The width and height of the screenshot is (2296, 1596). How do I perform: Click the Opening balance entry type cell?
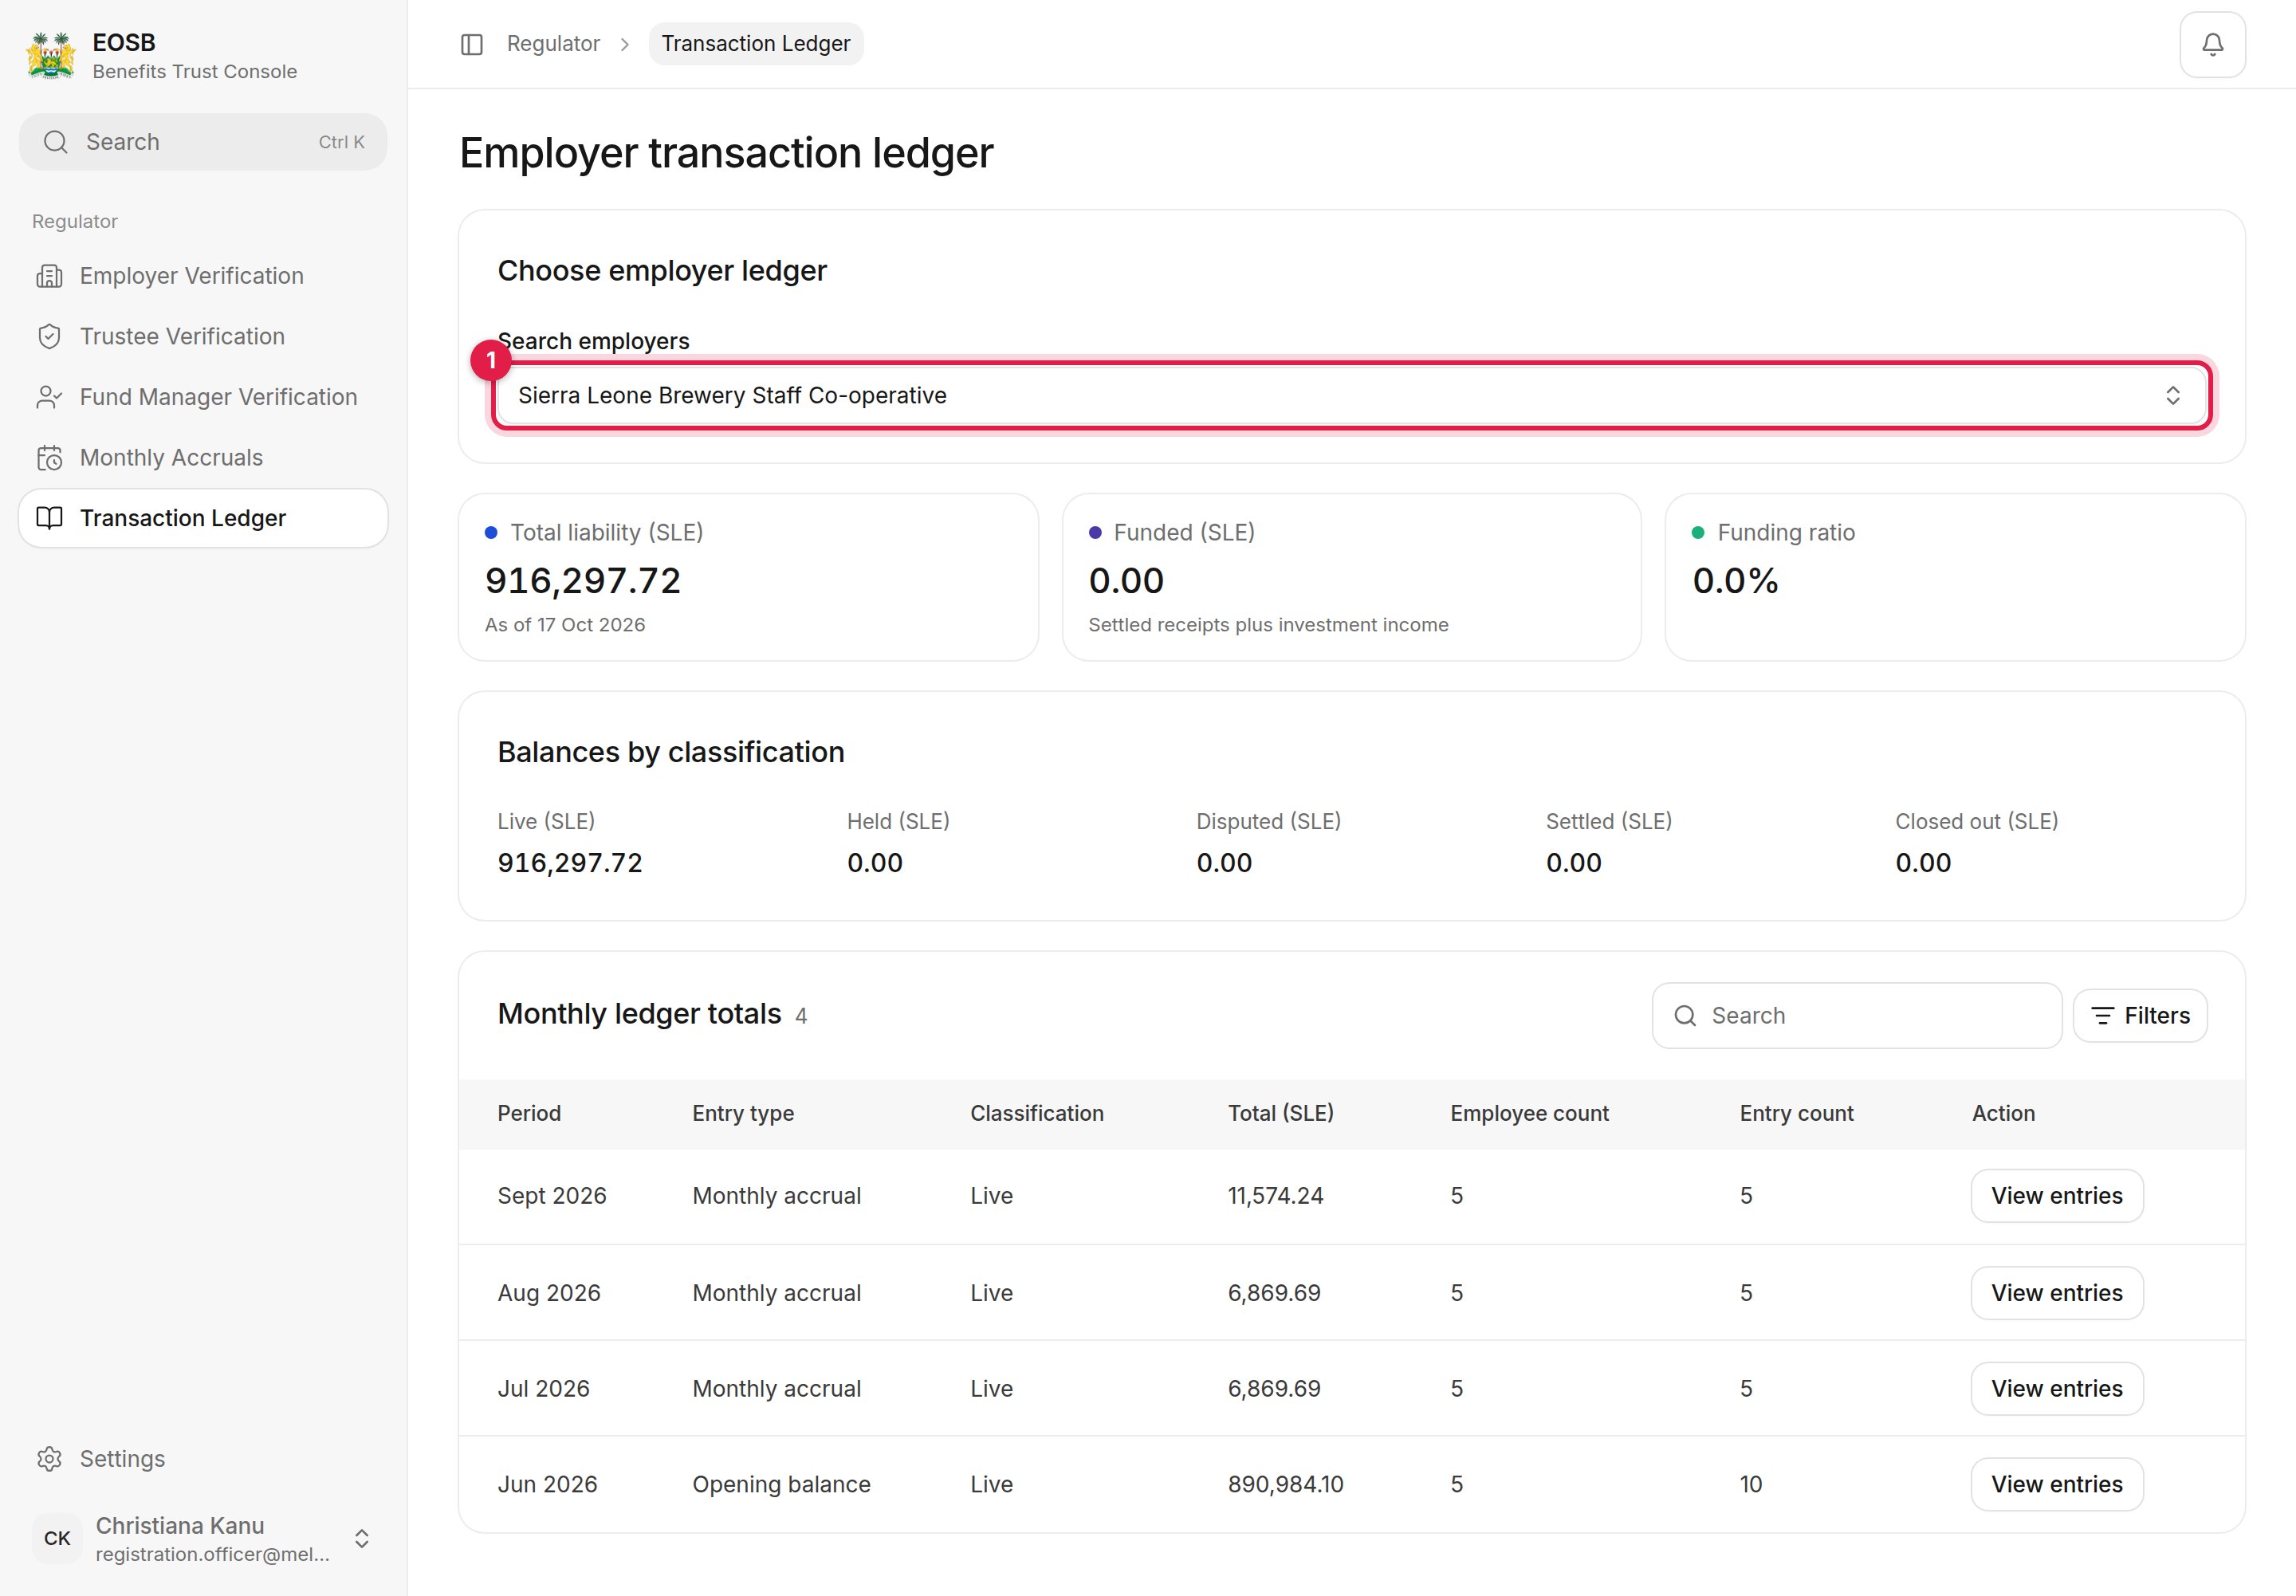(x=782, y=1485)
